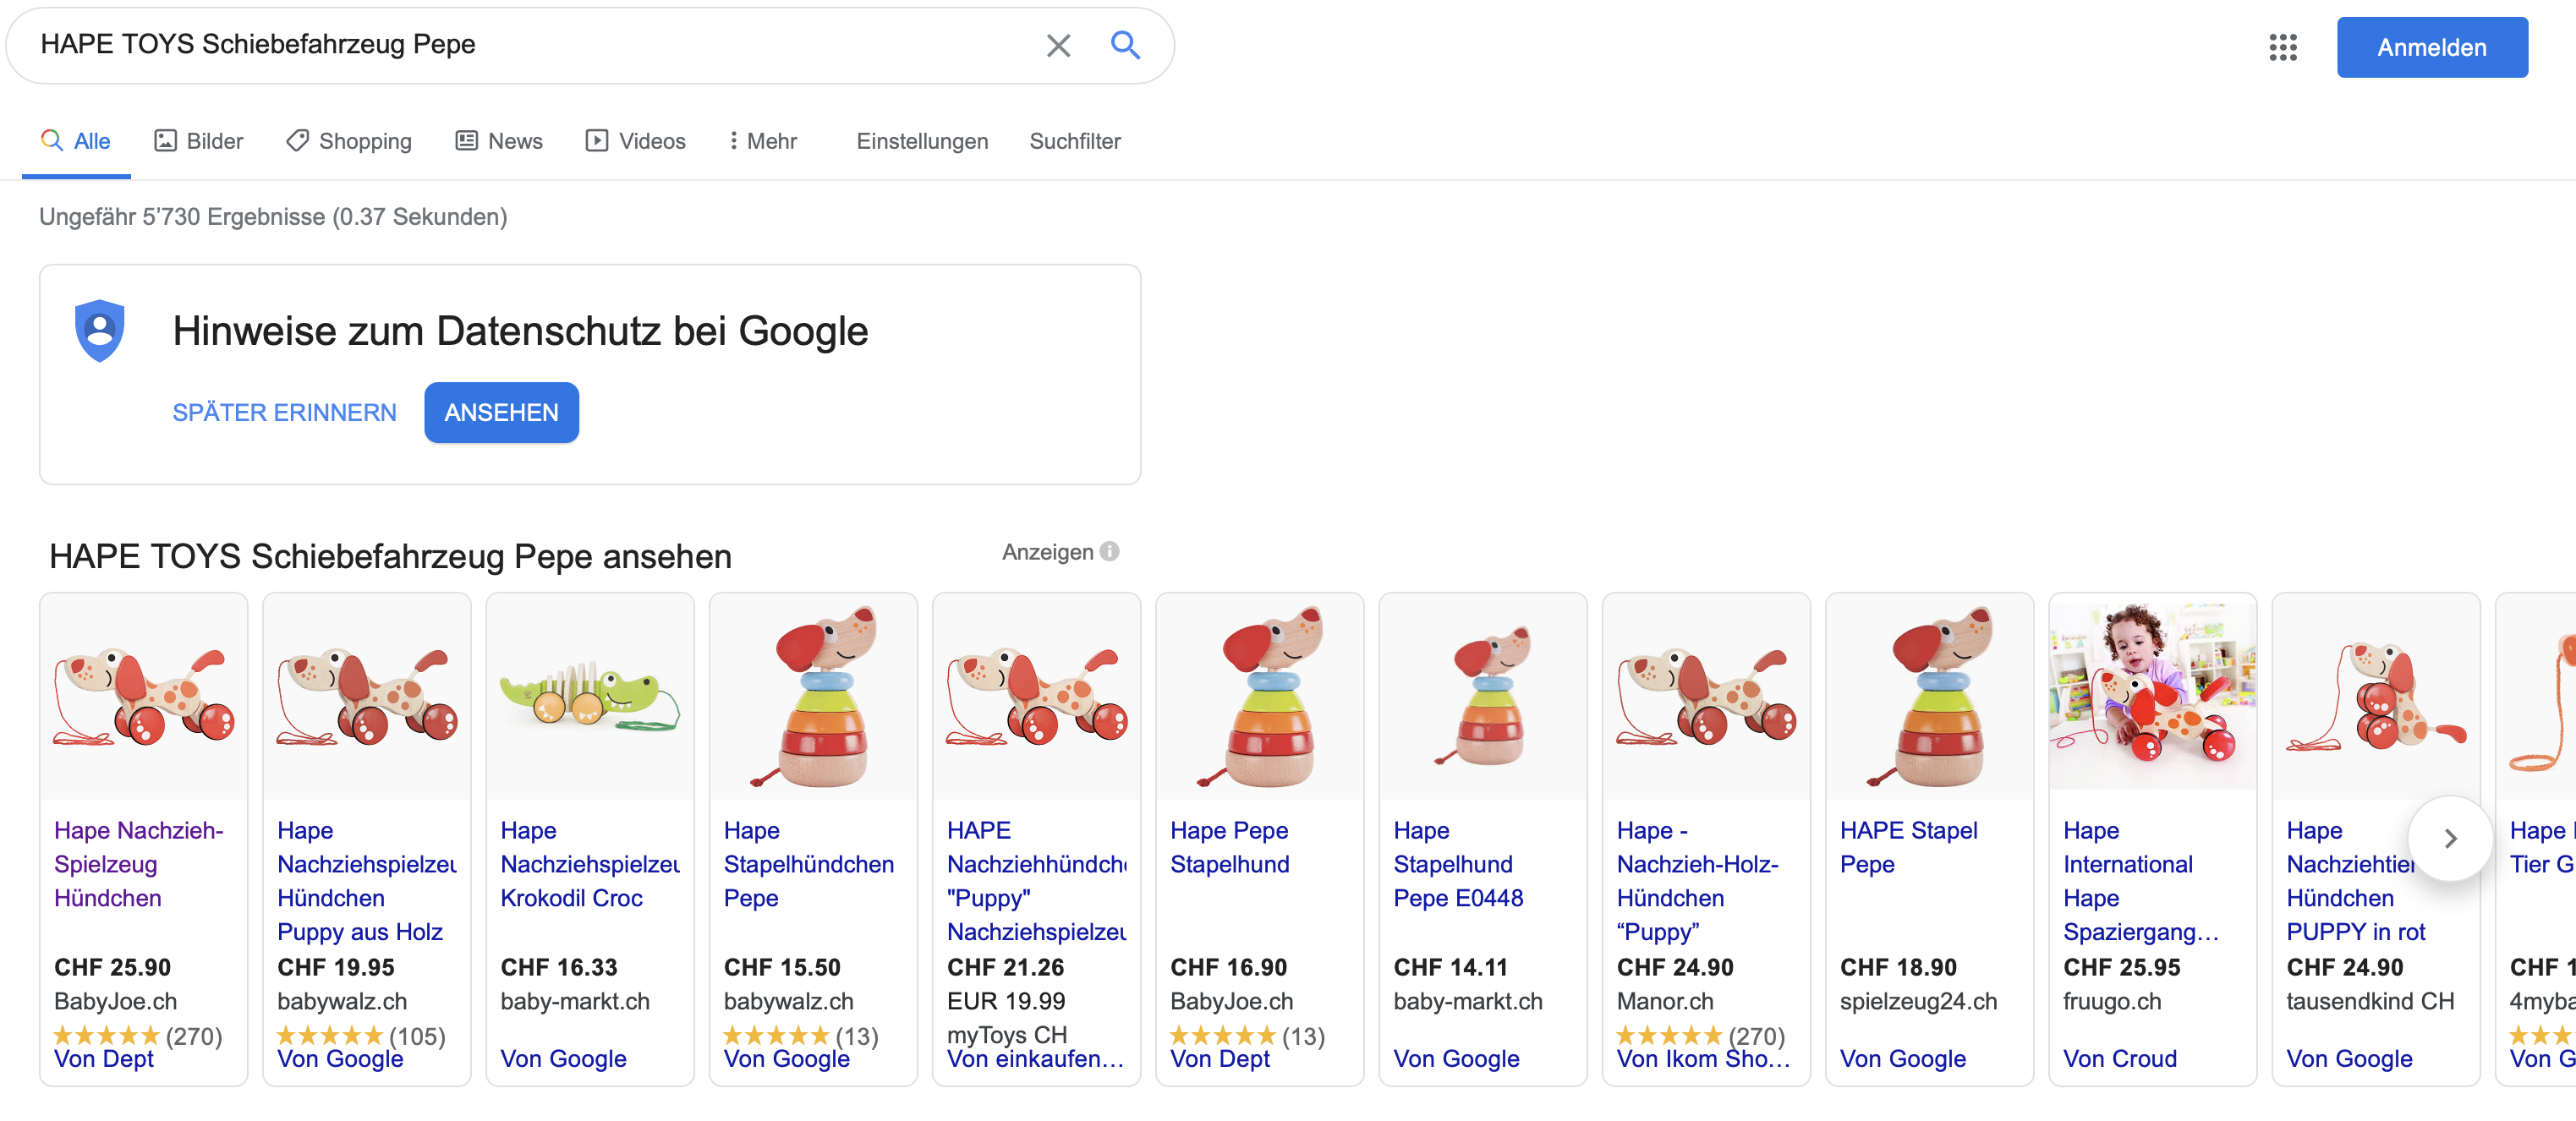This screenshot has height=1121, width=2576.
Task: Expand the Mehr menu
Action: (x=763, y=141)
